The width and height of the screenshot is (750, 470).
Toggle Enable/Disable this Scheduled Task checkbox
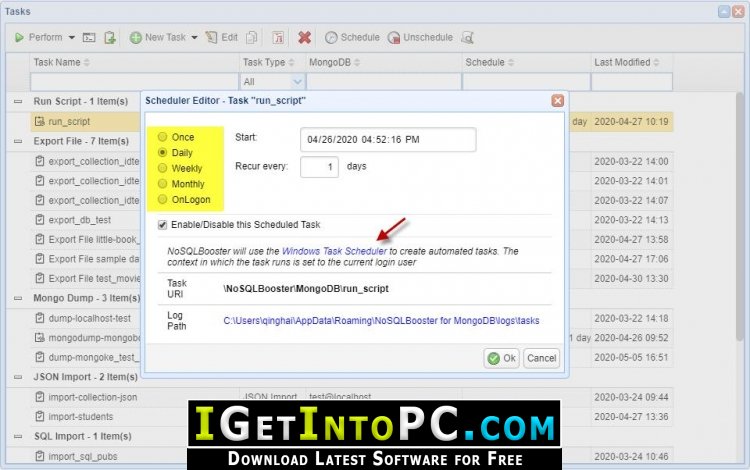163,225
